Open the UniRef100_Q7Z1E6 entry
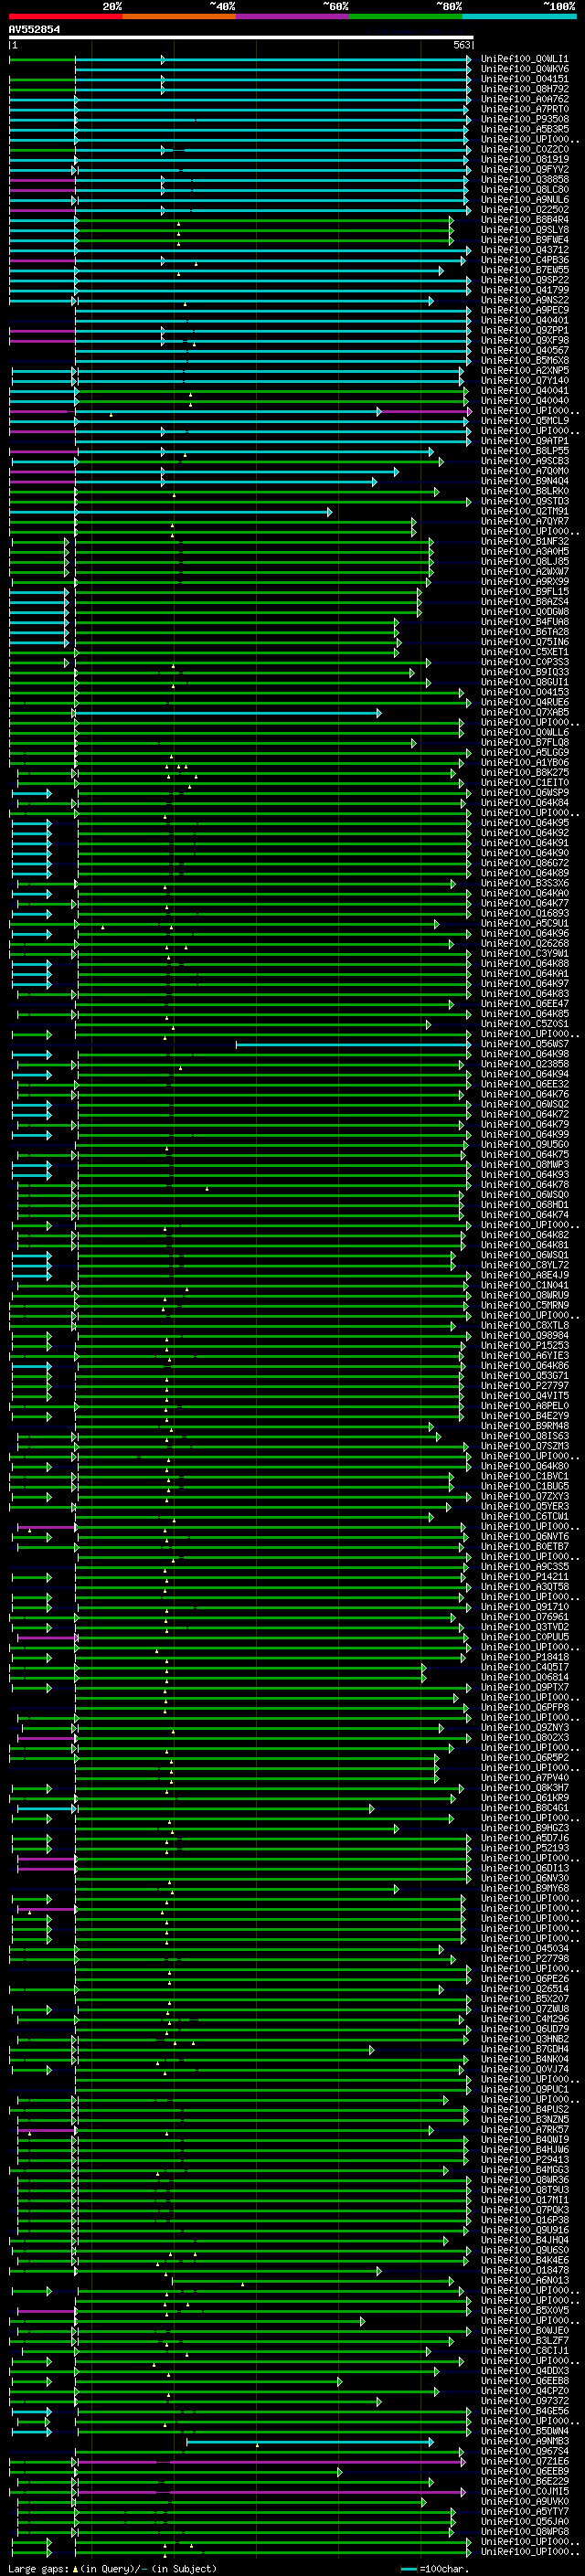This screenshot has width=585, height=2576. pos(524,2461)
